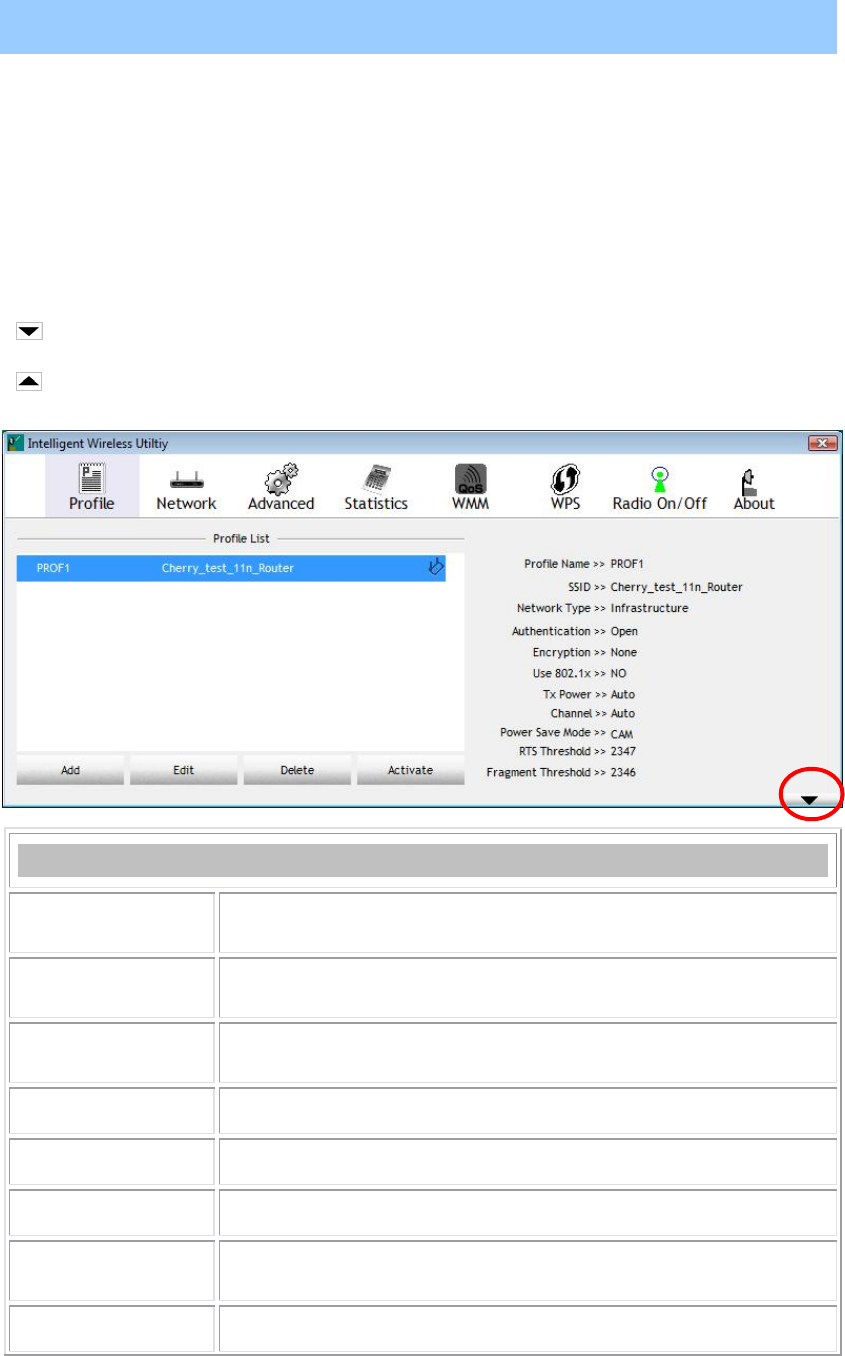The image size is (845, 1356).
Task: Click the Activate profile button
Action: [411, 770]
